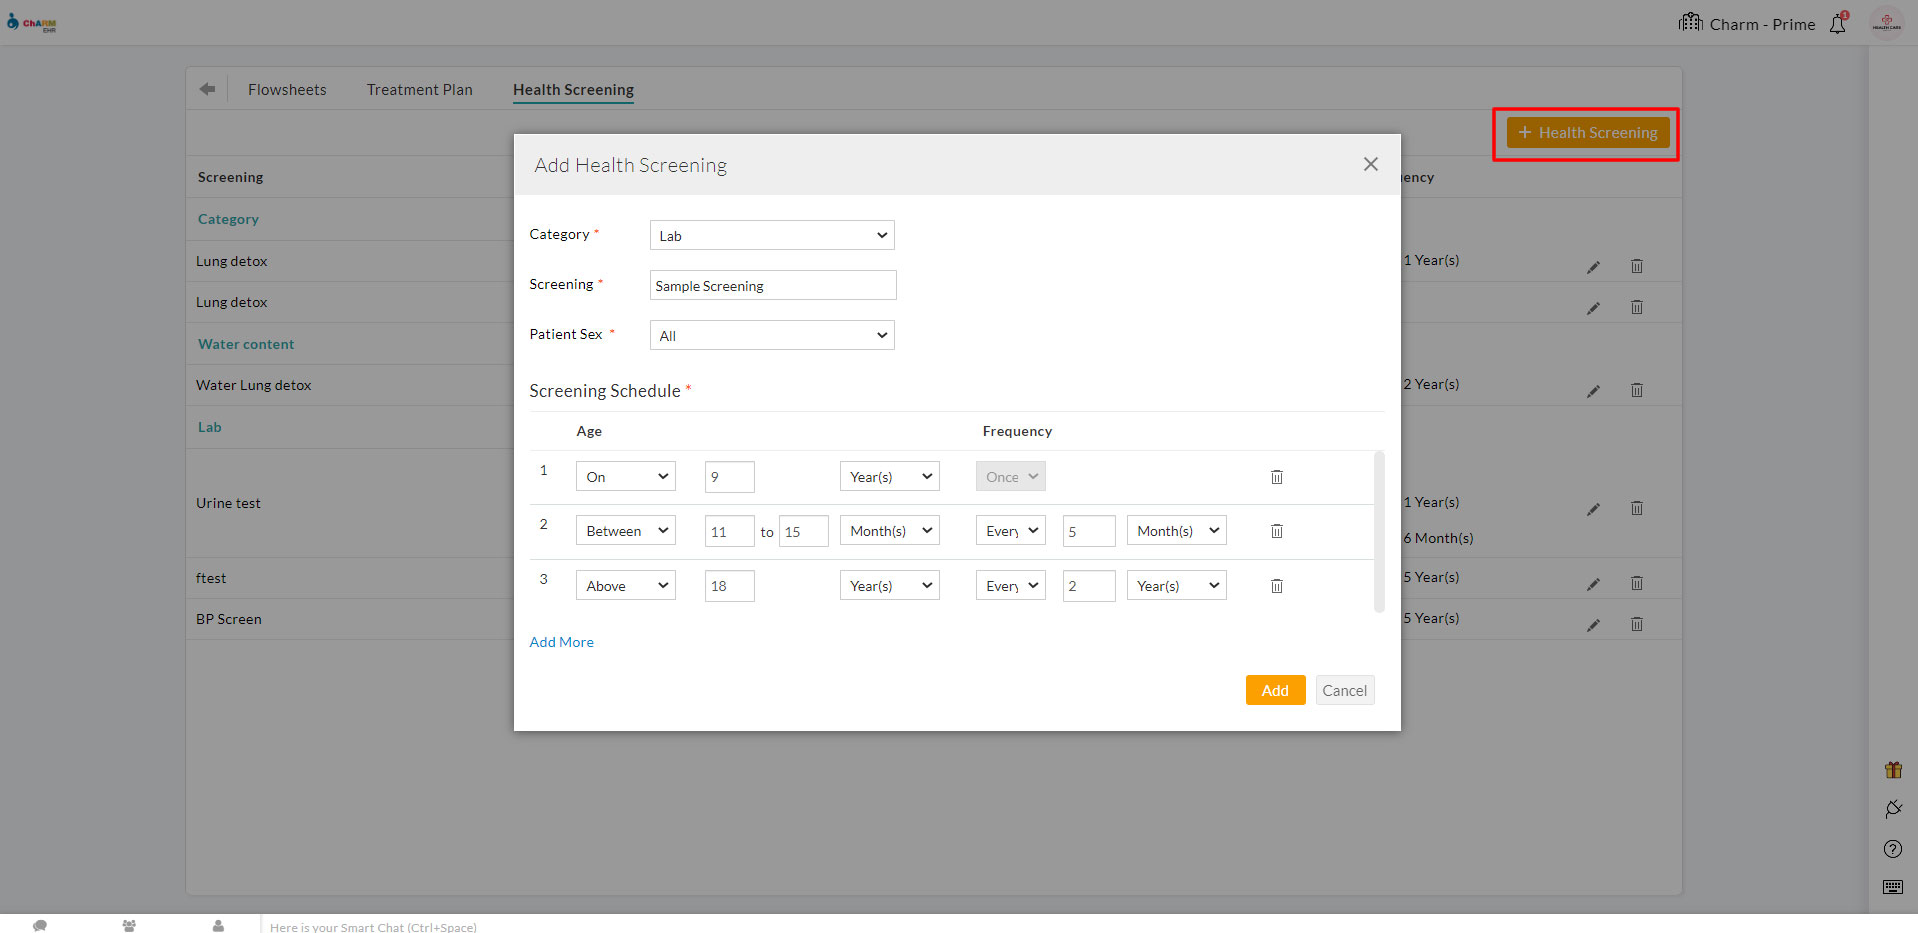Switch to the Treatment Plan tab

(419, 90)
